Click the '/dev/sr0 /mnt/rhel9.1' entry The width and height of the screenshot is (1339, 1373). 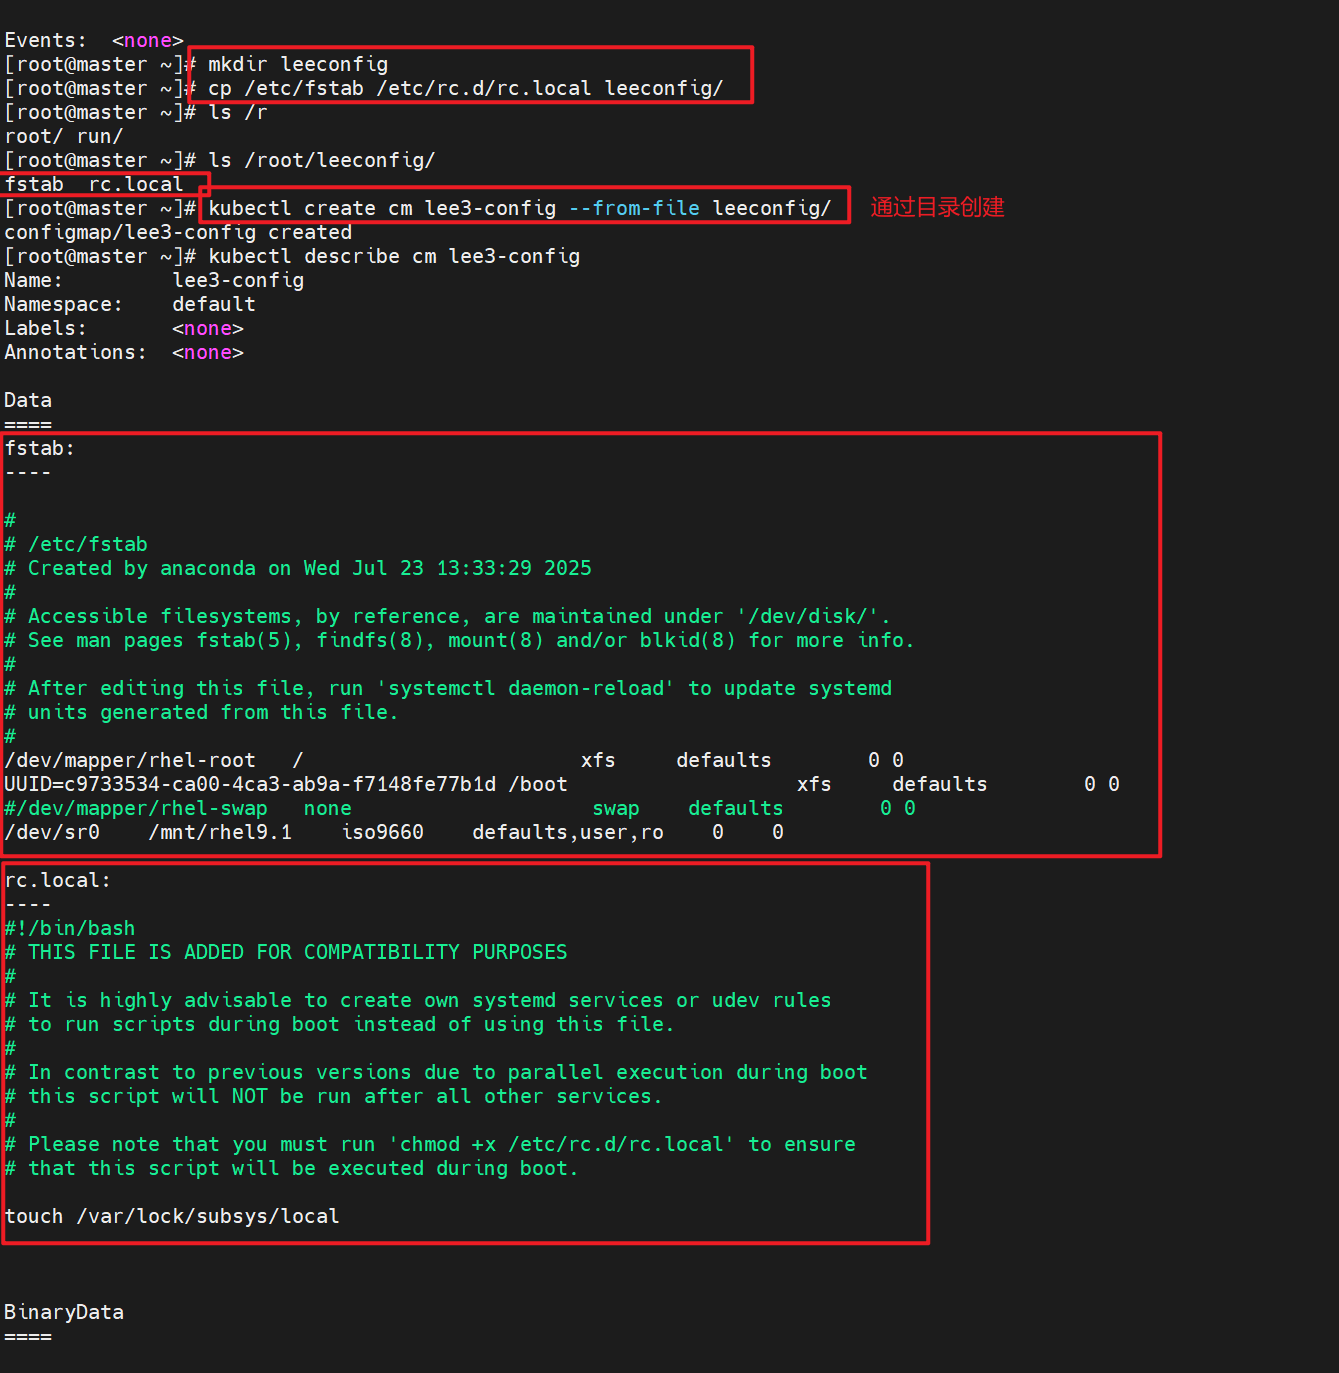coord(394,832)
